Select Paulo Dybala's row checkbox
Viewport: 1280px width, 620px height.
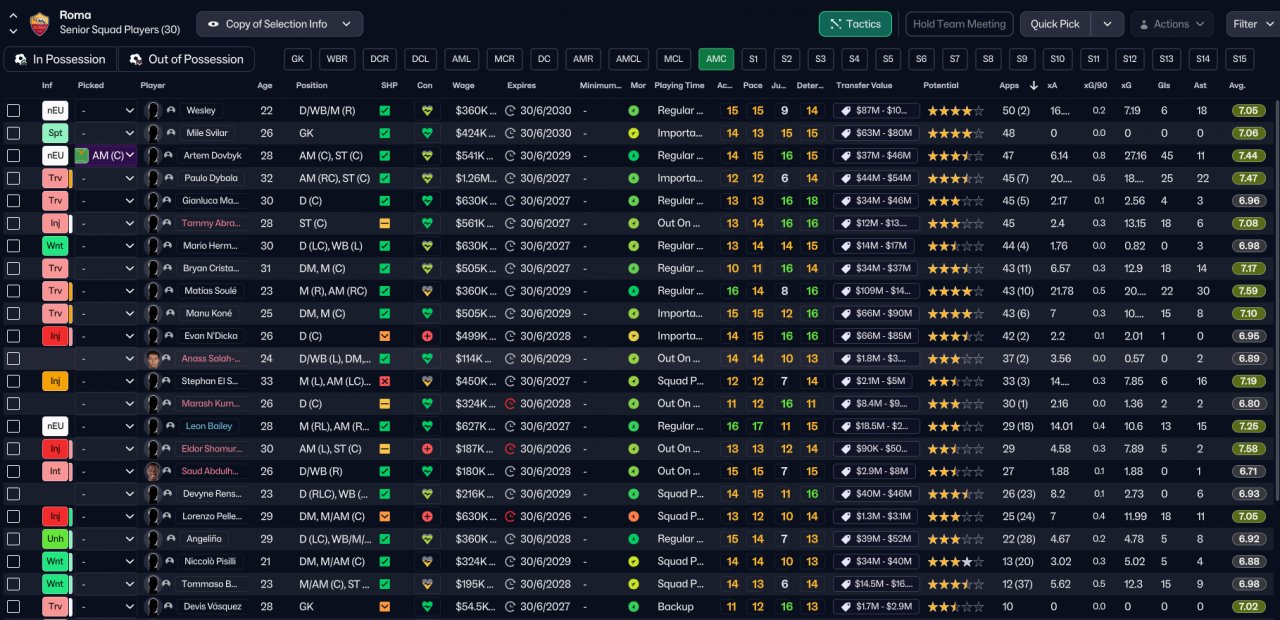(x=13, y=178)
